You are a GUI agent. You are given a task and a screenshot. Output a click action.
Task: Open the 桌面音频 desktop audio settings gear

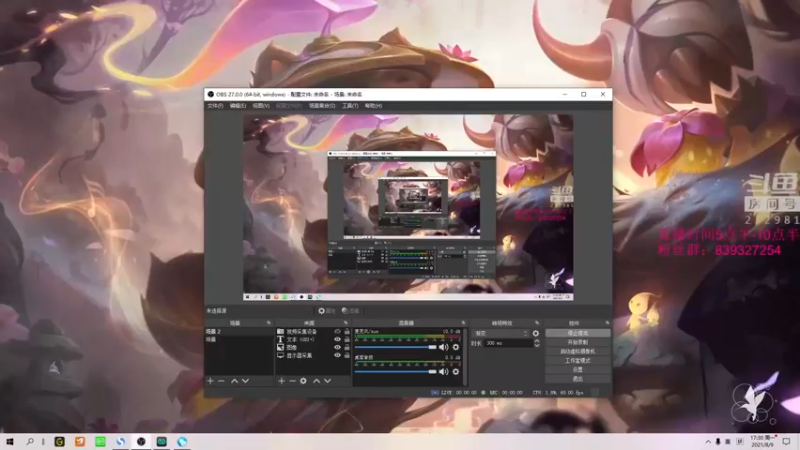456,371
